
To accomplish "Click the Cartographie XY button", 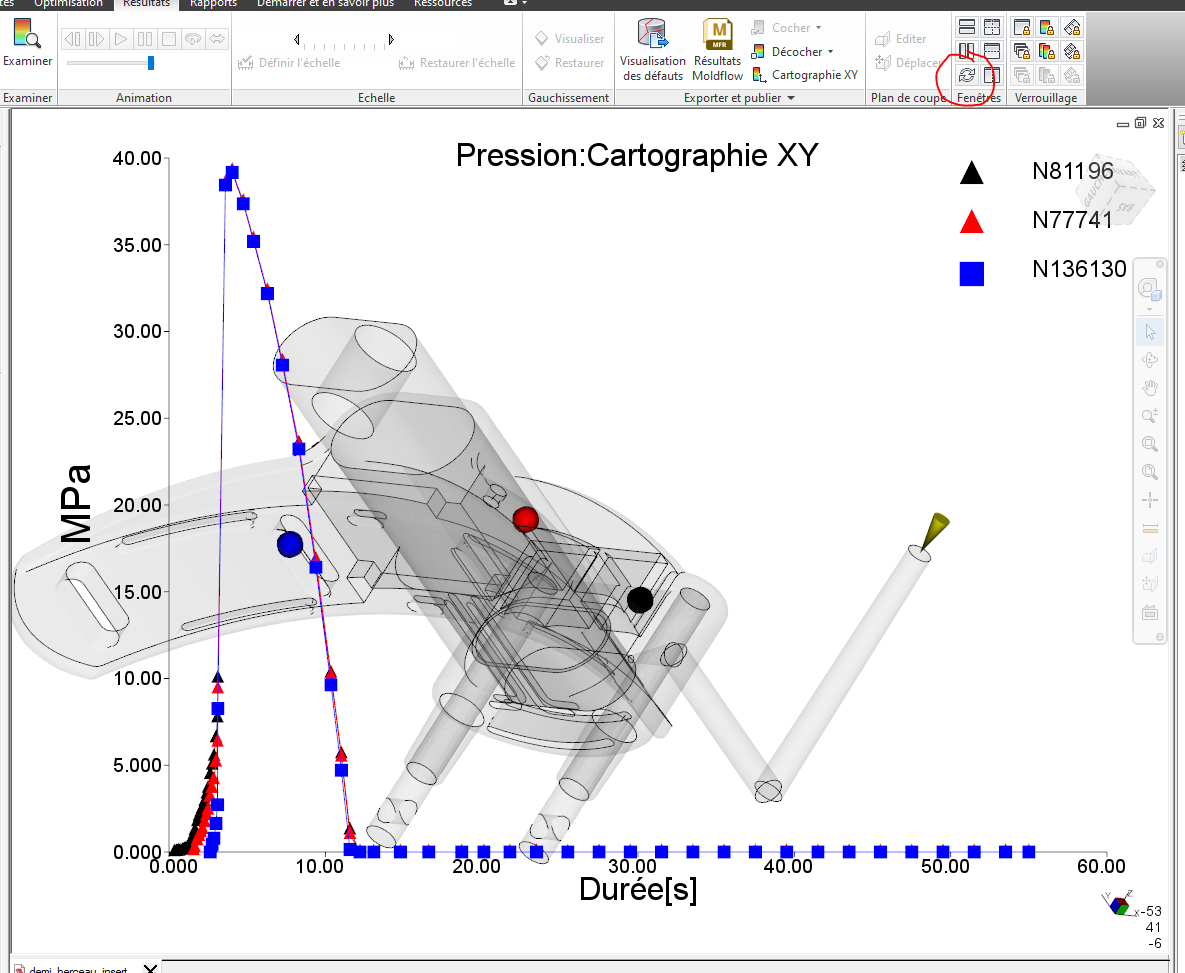I will pos(805,75).
